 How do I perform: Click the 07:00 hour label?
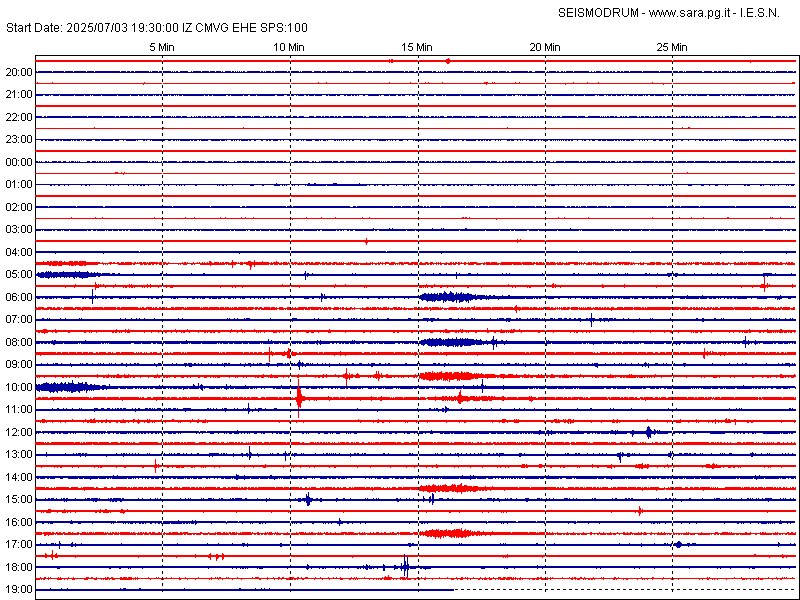pyautogui.click(x=19, y=320)
